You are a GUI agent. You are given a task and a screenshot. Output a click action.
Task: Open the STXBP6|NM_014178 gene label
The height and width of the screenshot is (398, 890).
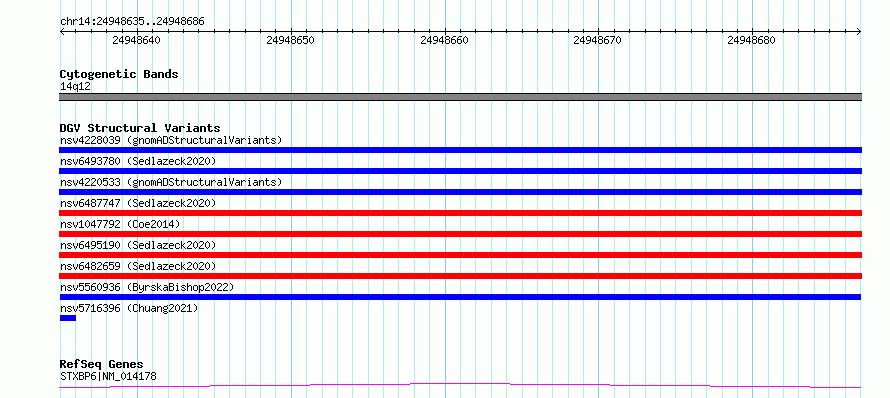pyautogui.click(x=108, y=376)
